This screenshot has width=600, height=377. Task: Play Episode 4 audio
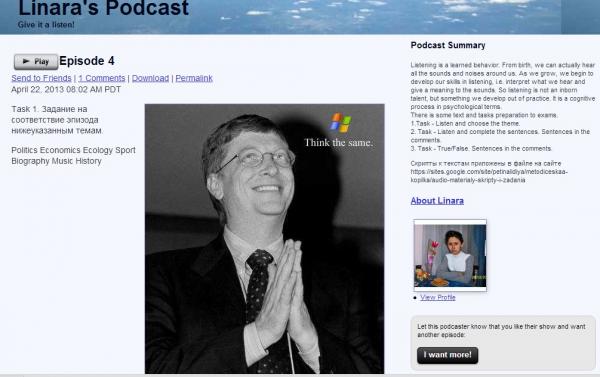point(36,62)
